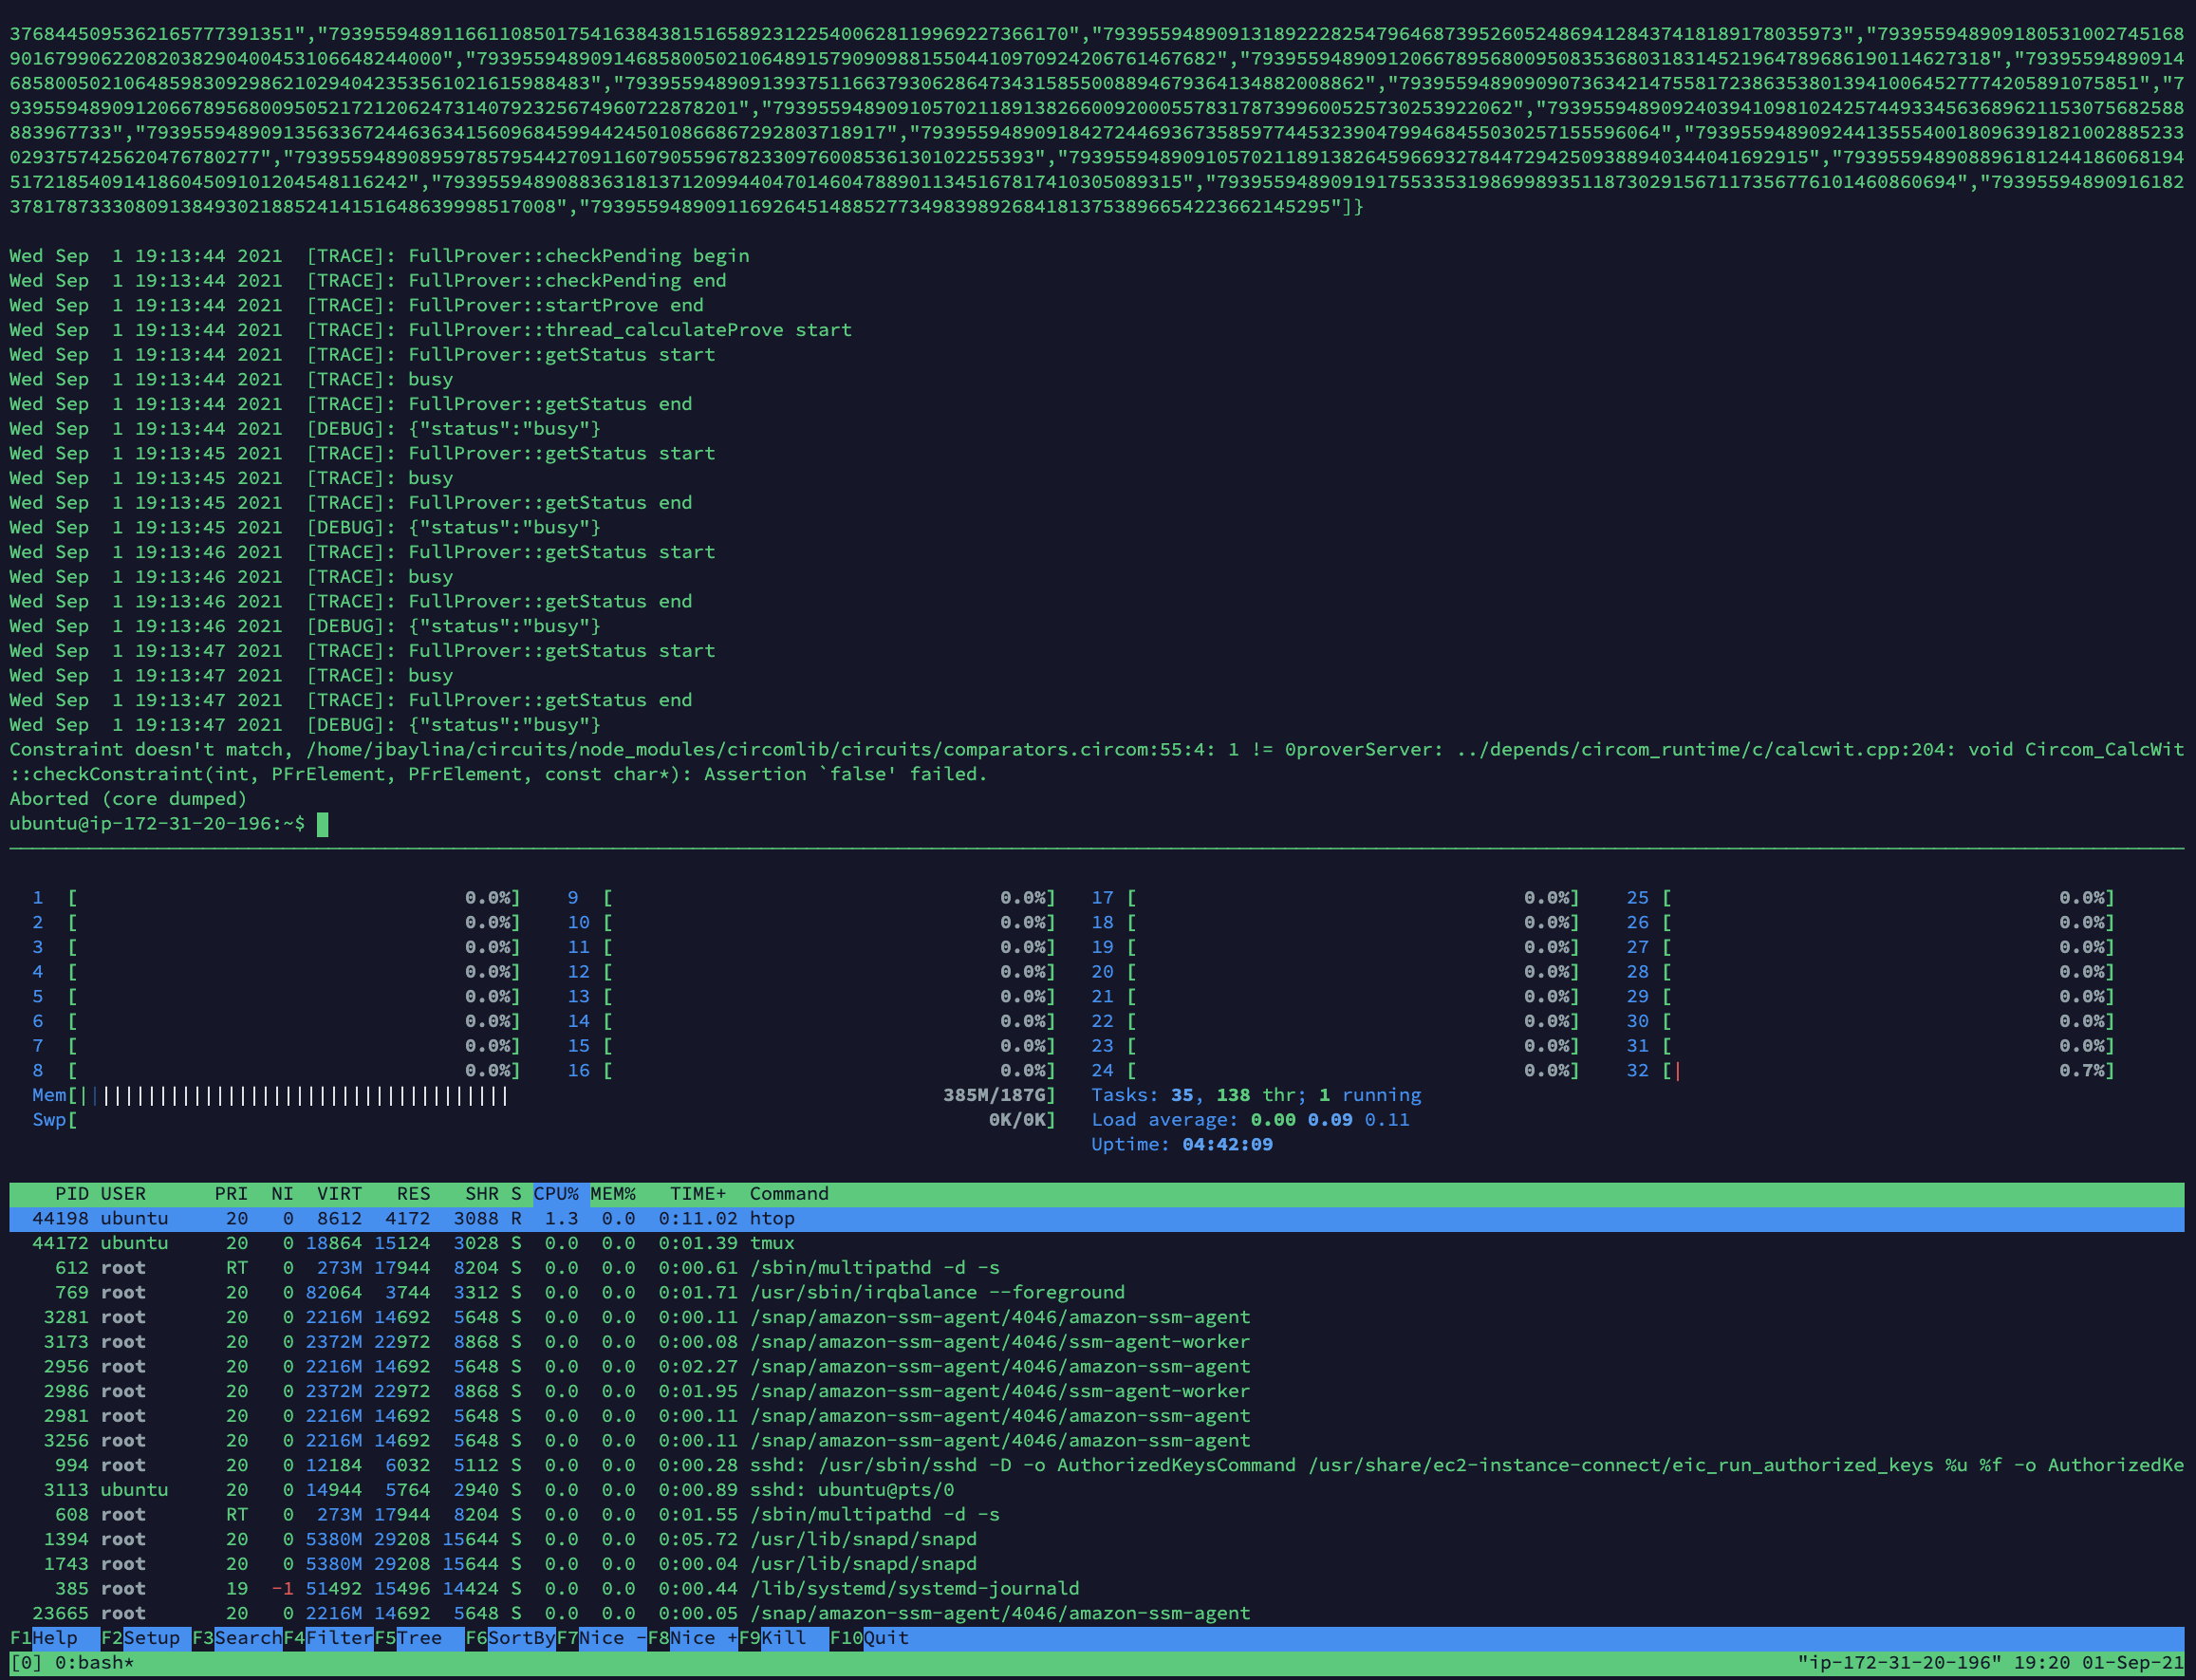The height and width of the screenshot is (1680, 2196).
Task: Open the F6 SortBy menu
Action: [x=510, y=1638]
